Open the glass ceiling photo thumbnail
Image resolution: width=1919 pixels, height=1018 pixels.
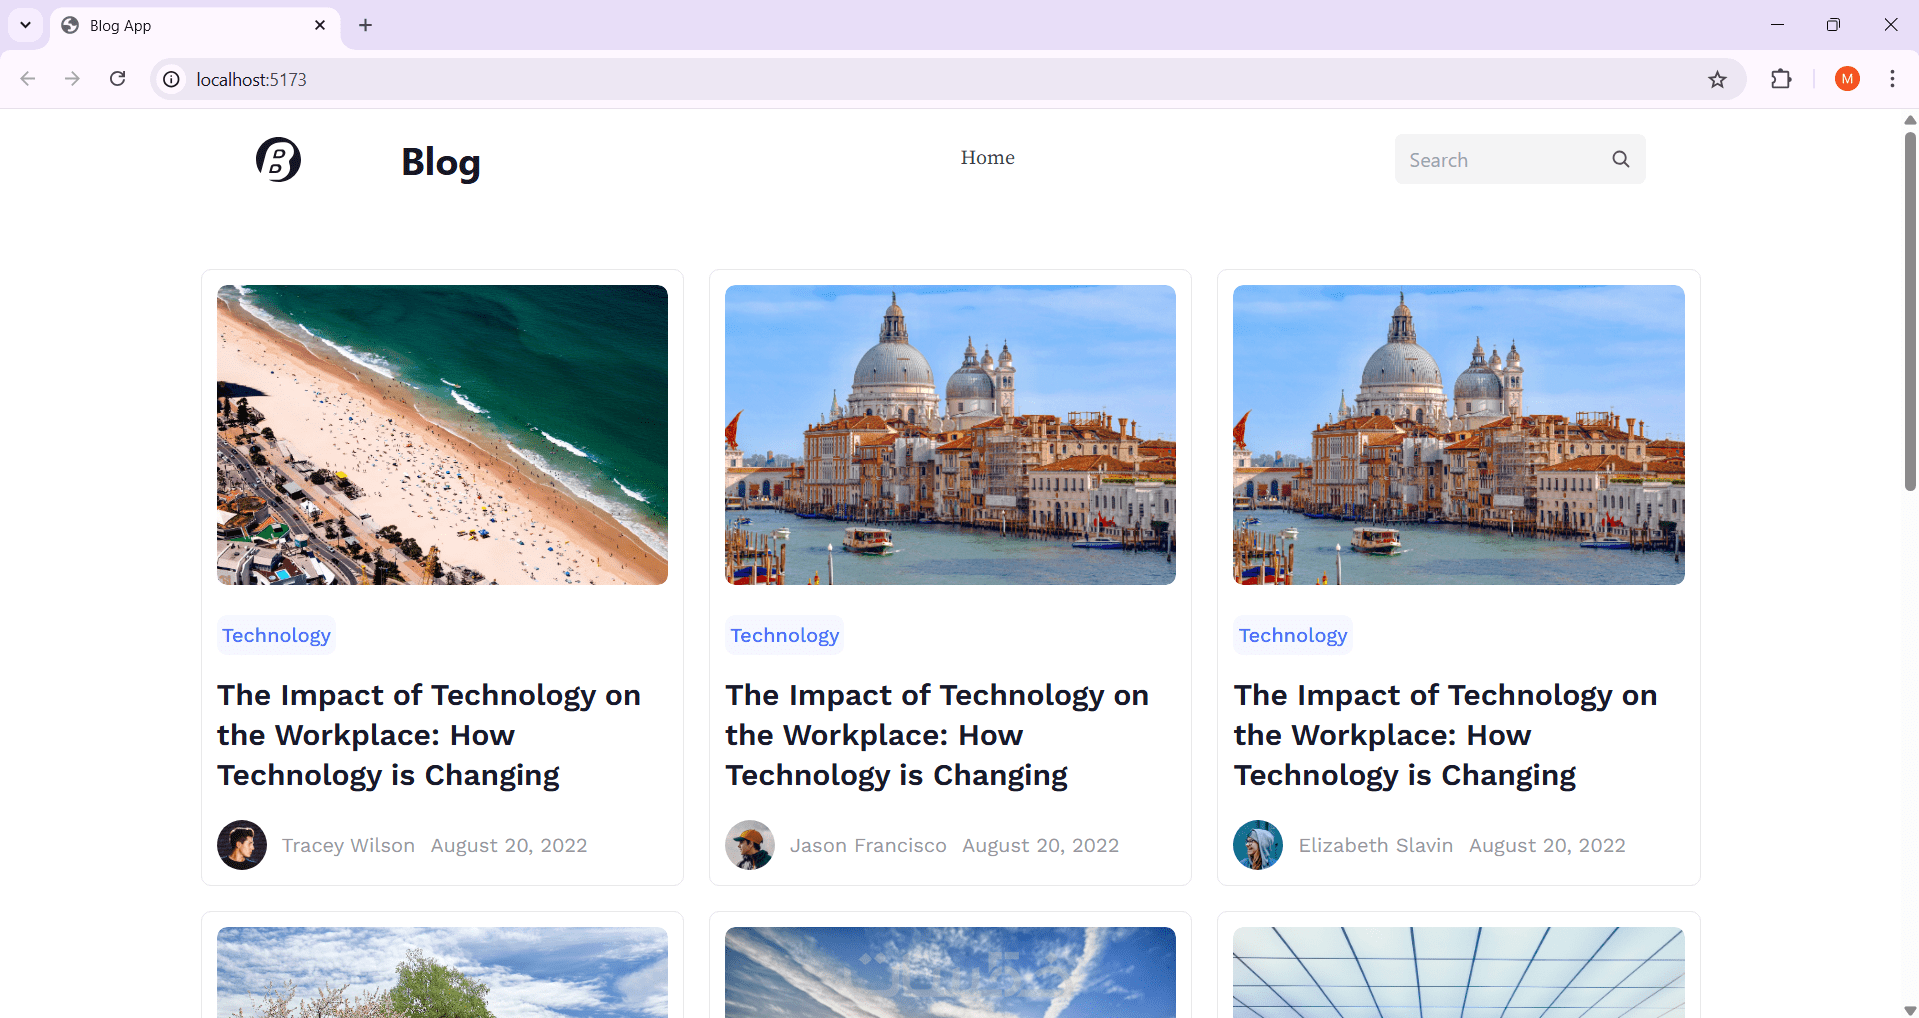(1459, 972)
